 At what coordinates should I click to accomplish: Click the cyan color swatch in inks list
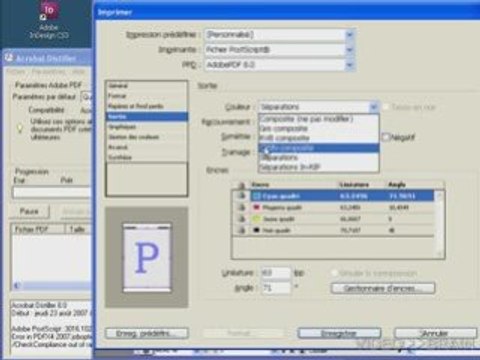pyautogui.click(x=256, y=196)
